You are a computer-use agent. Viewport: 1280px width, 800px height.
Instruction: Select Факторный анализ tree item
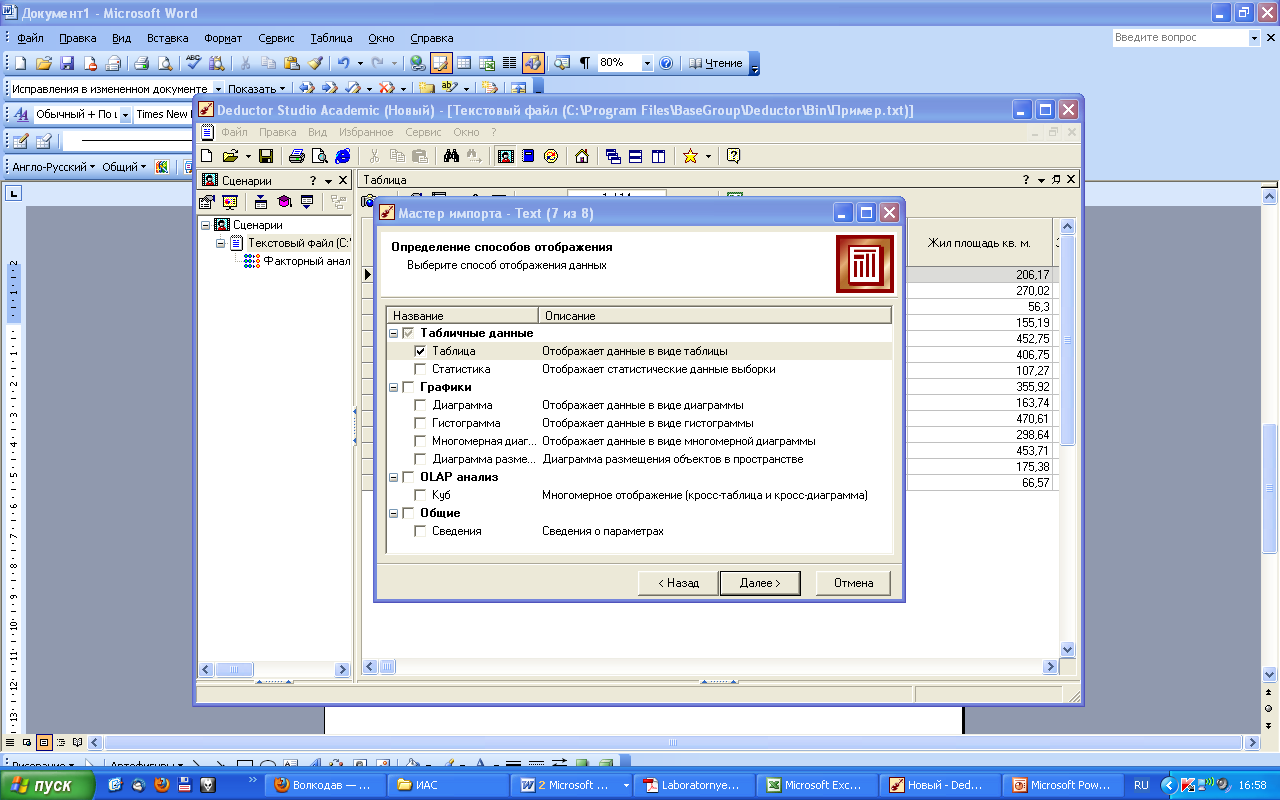pos(306,261)
